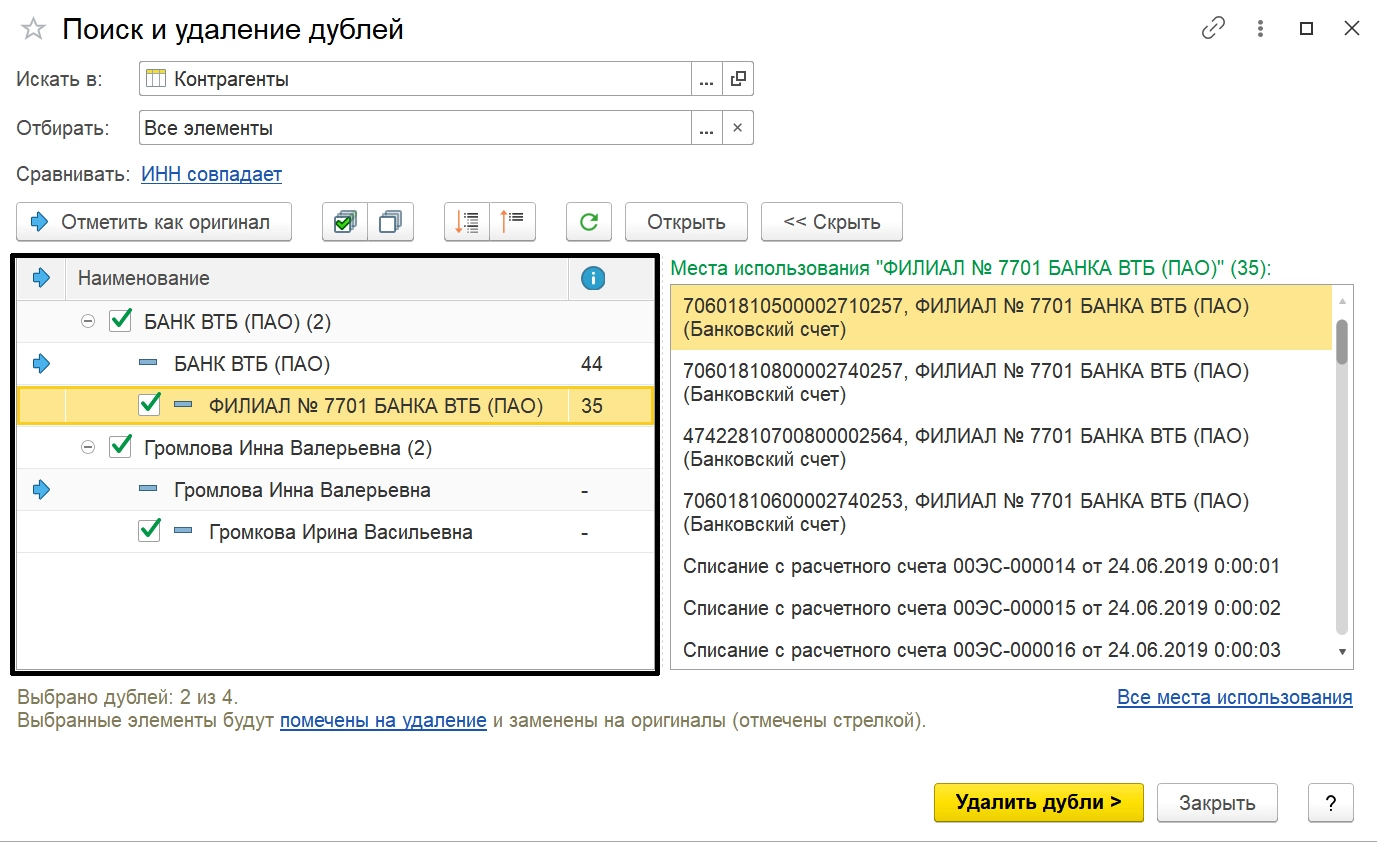
Task: Open the ИНН совпадает comparison rules link
Action: (x=211, y=174)
